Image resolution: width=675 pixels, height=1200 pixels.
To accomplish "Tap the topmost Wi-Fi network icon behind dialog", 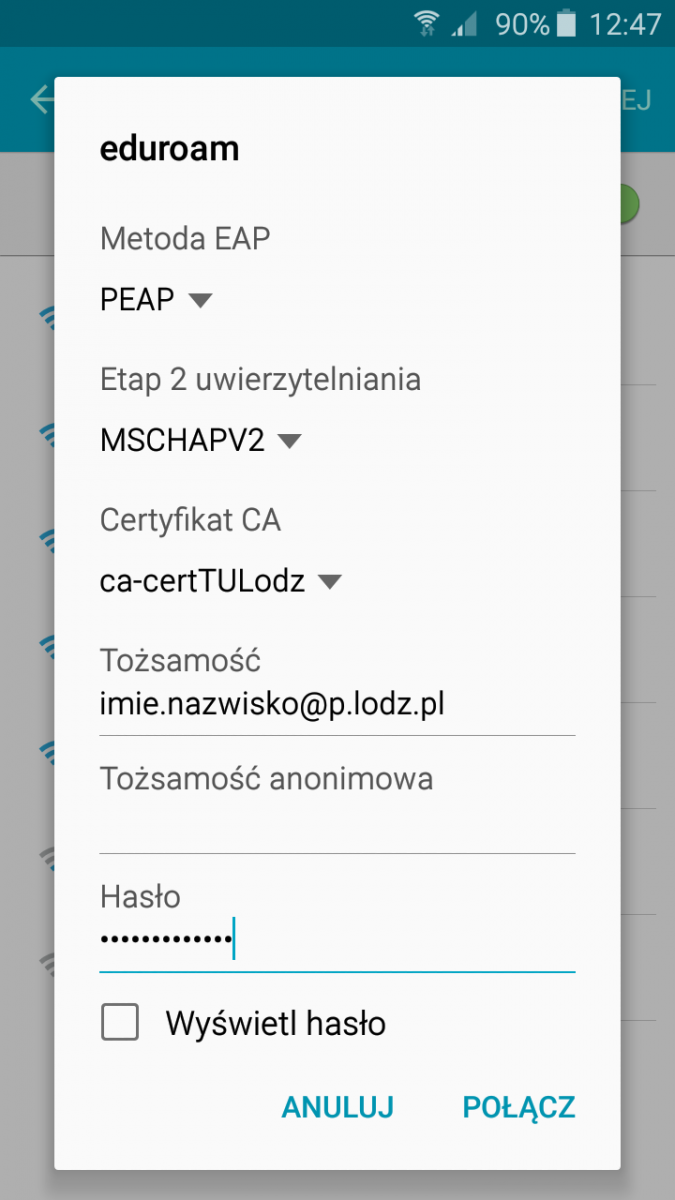I will (46, 318).
